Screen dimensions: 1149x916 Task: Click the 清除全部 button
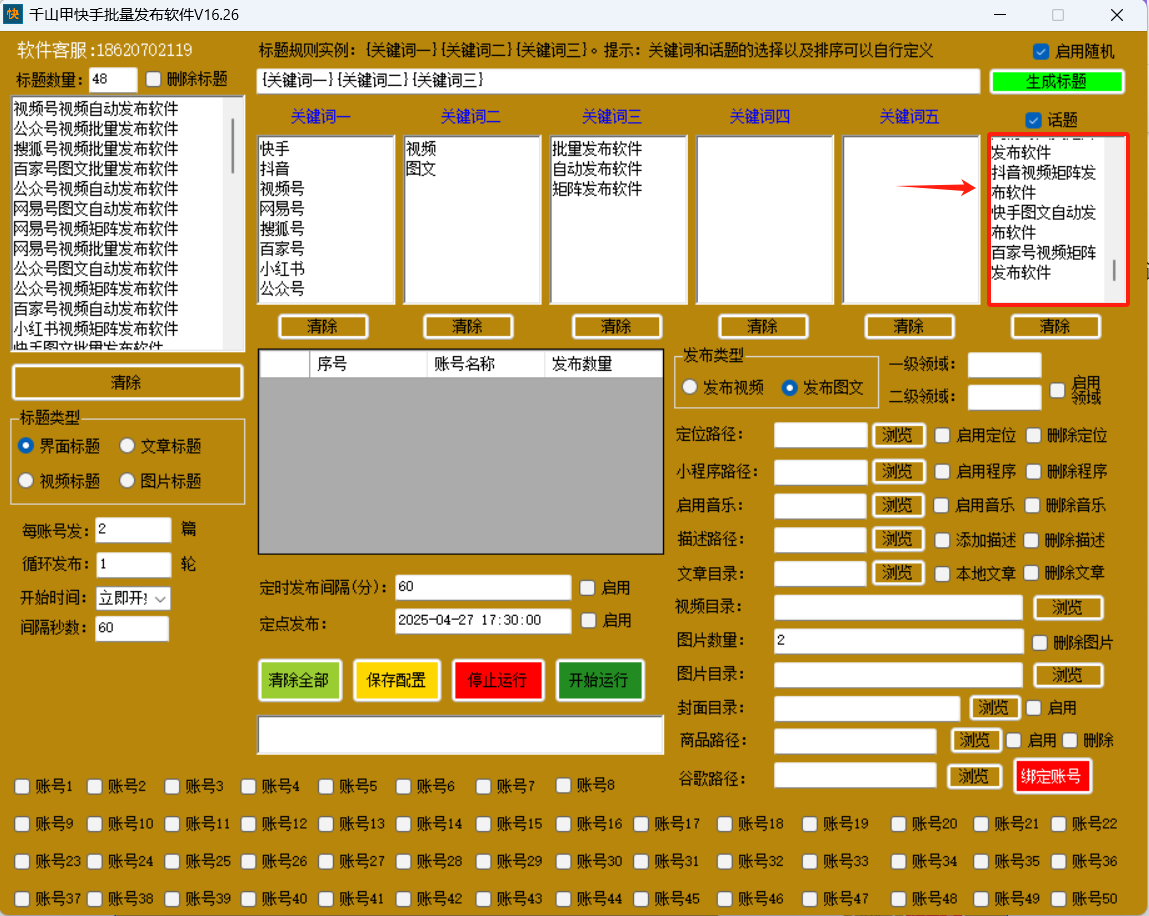299,680
